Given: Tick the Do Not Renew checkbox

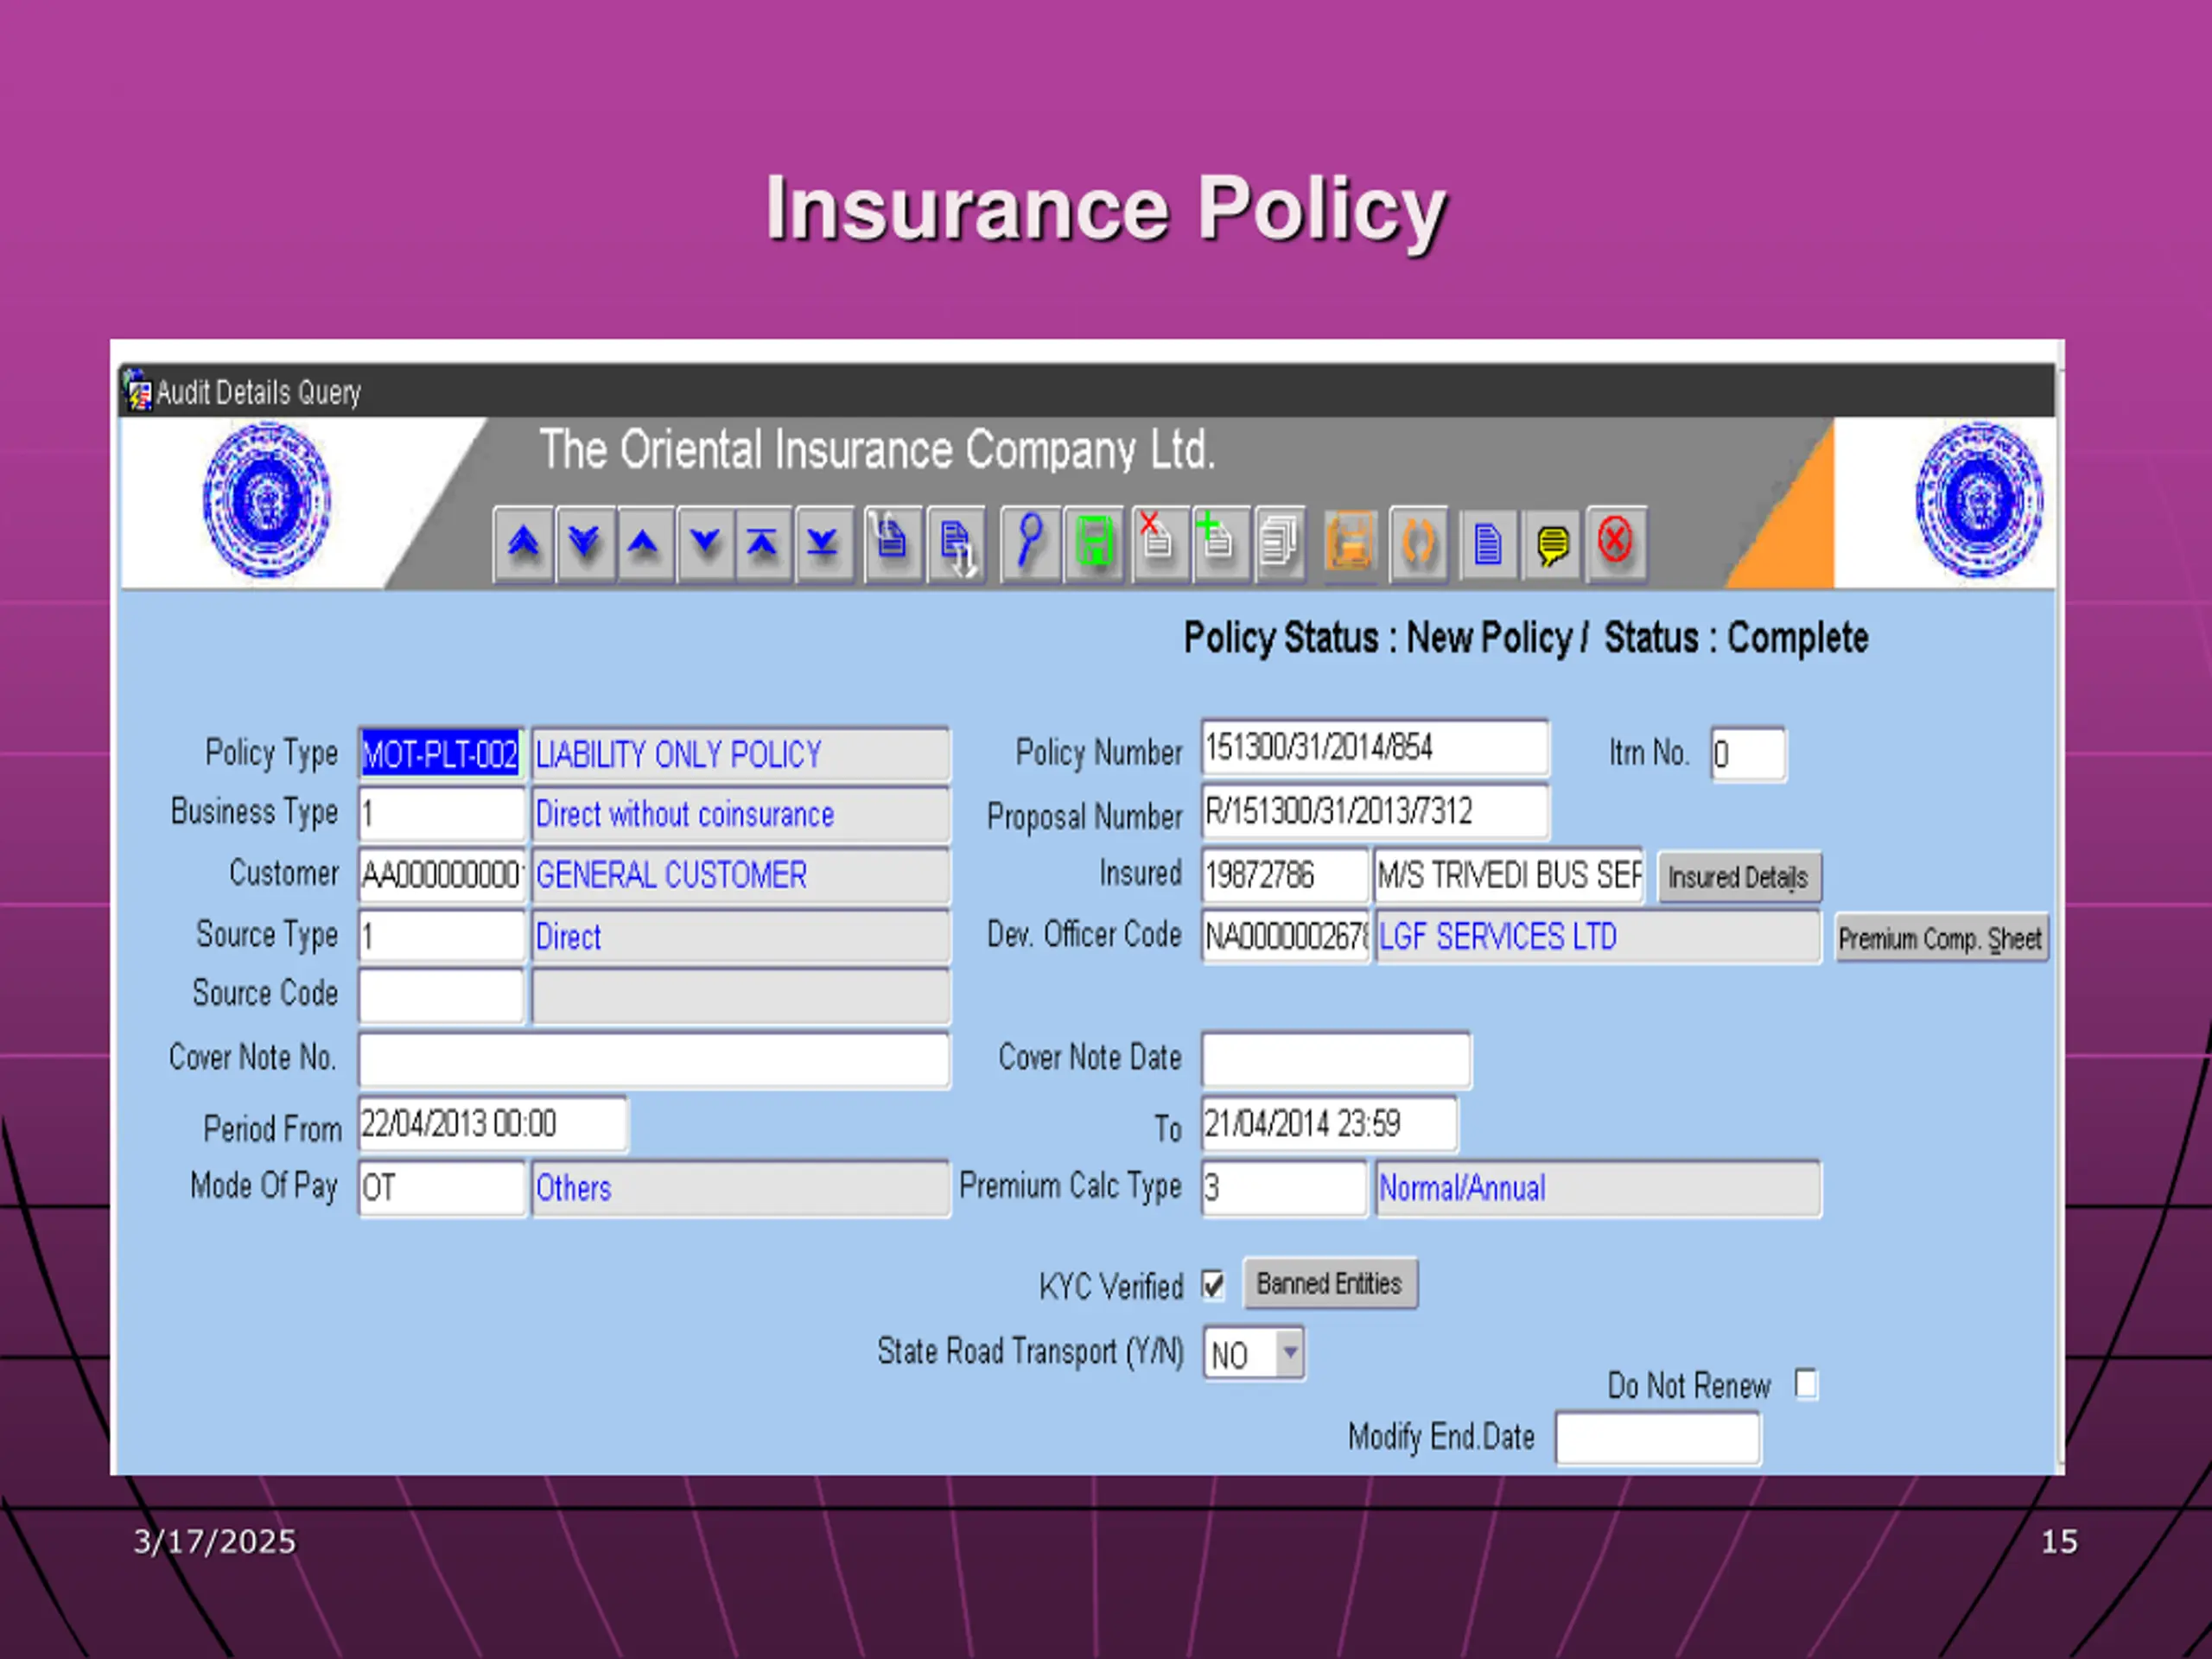Looking at the screenshot, I should pos(1805,1384).
